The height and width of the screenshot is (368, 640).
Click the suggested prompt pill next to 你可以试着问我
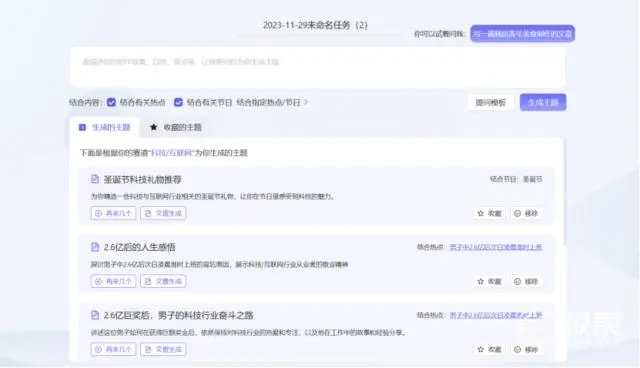pos(522,33)
